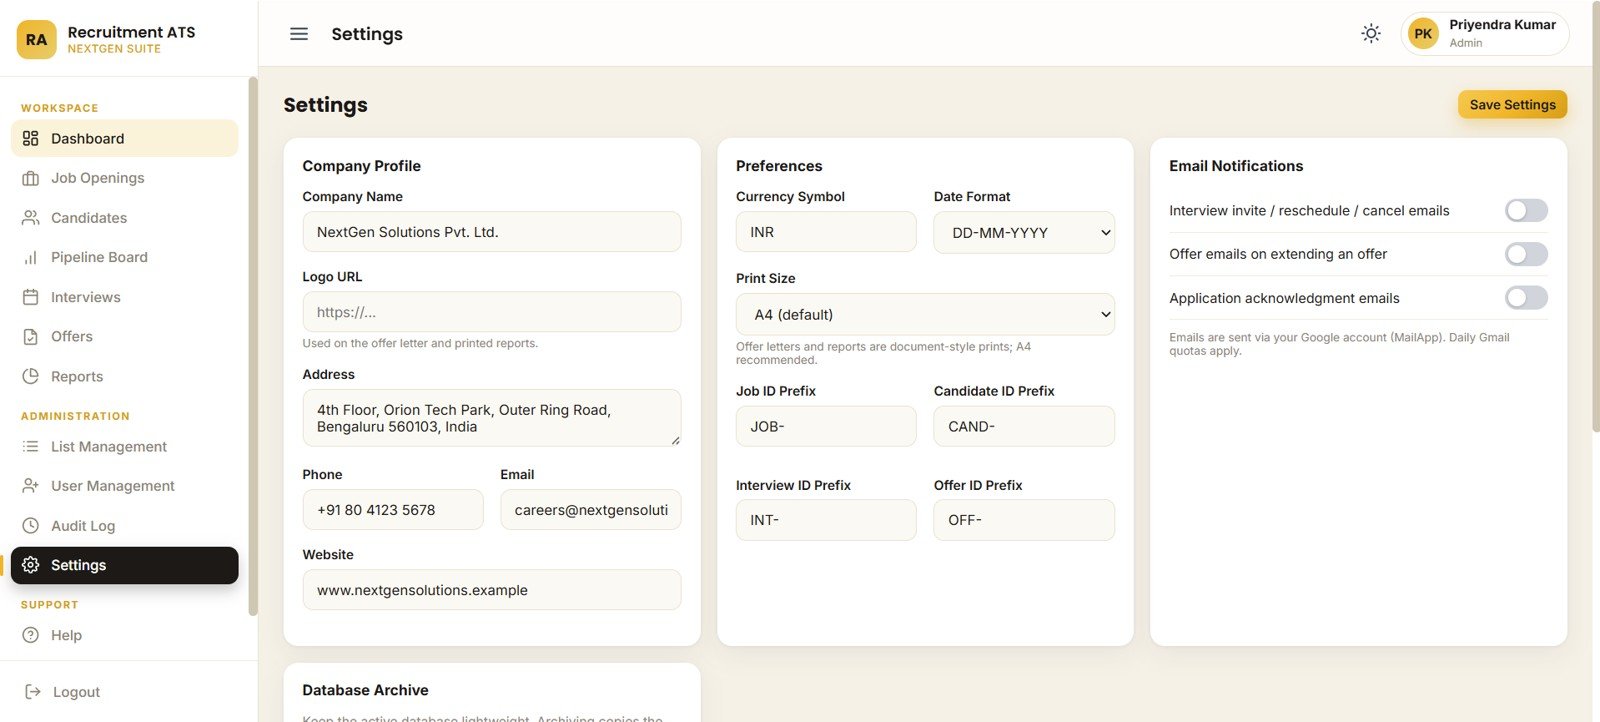Click the Offer ID Prefix field
The height and width of the screenshot is (722, 1600).
click(1024, 520)
